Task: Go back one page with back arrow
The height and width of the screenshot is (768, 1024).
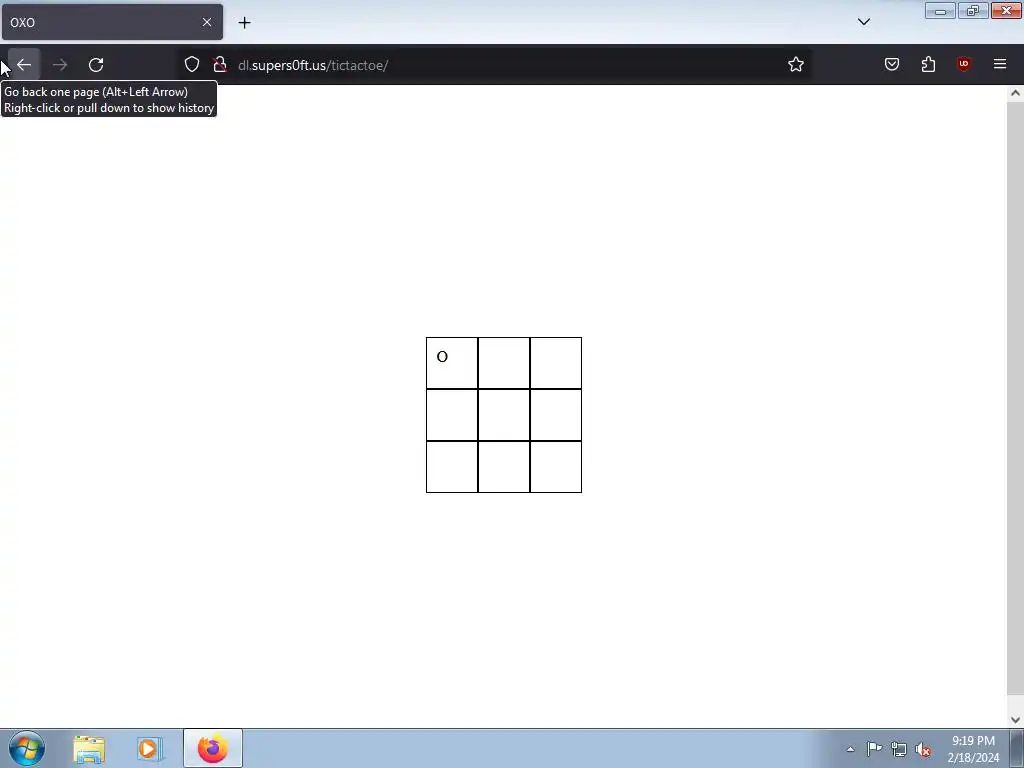Action: click(x=24, y=65)
